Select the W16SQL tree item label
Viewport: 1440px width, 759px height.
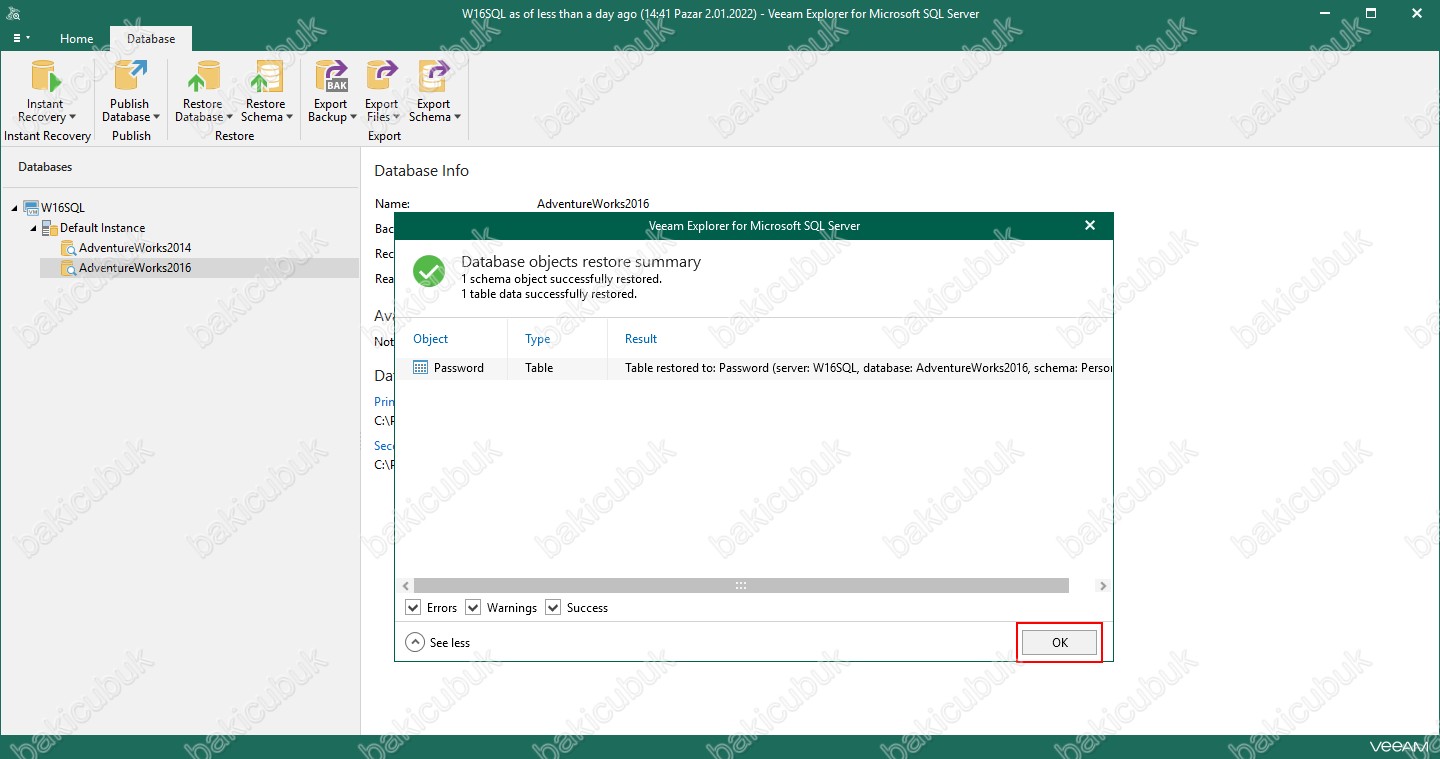coord(63,208)
